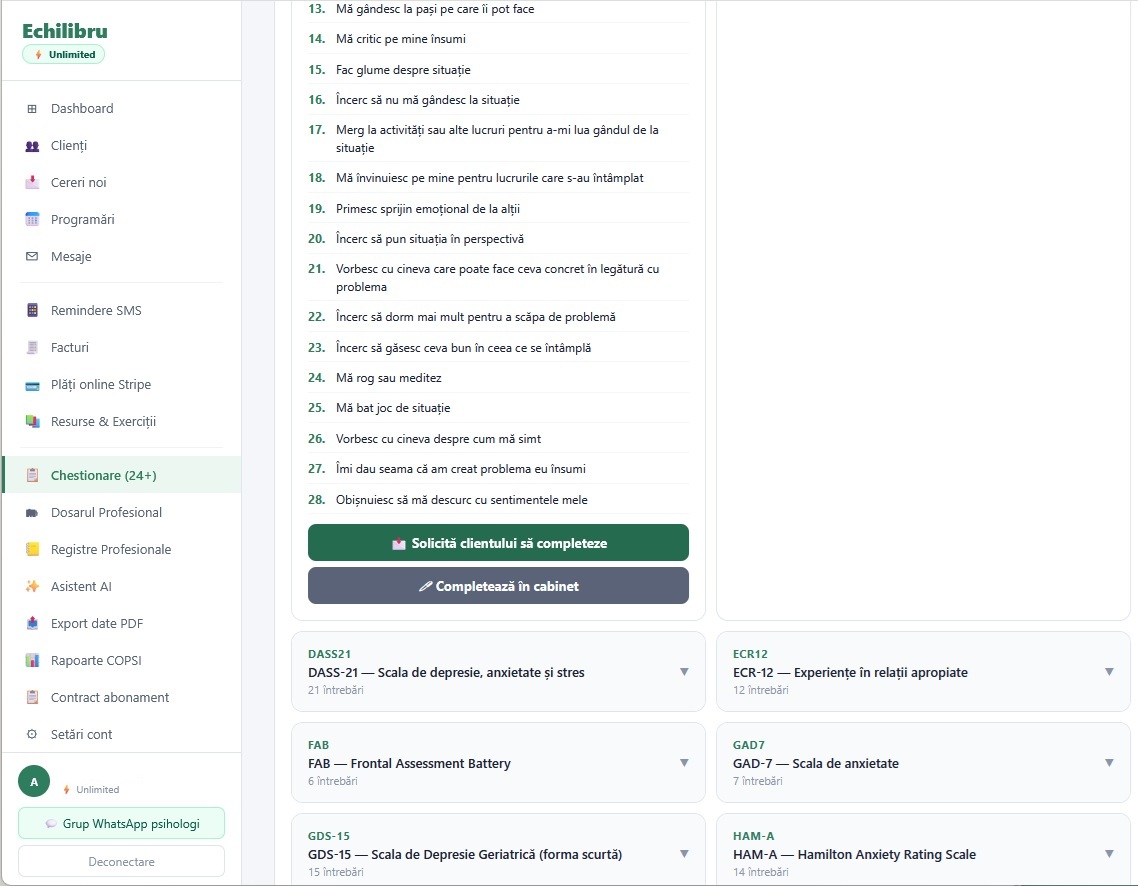Screen dimensions: 1138x886
Task: Click the Plăți online Stripe card icon
Action: (32, 384)
